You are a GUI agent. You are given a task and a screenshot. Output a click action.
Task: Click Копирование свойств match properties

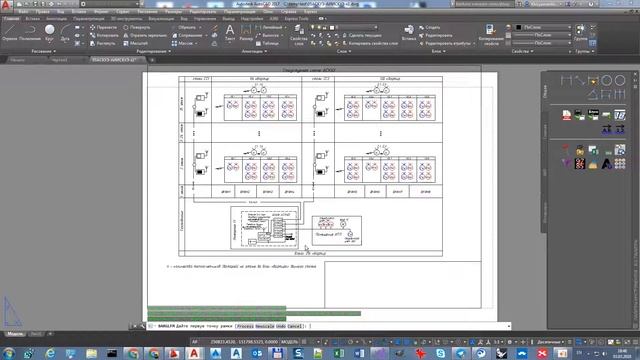coord(491,34)
